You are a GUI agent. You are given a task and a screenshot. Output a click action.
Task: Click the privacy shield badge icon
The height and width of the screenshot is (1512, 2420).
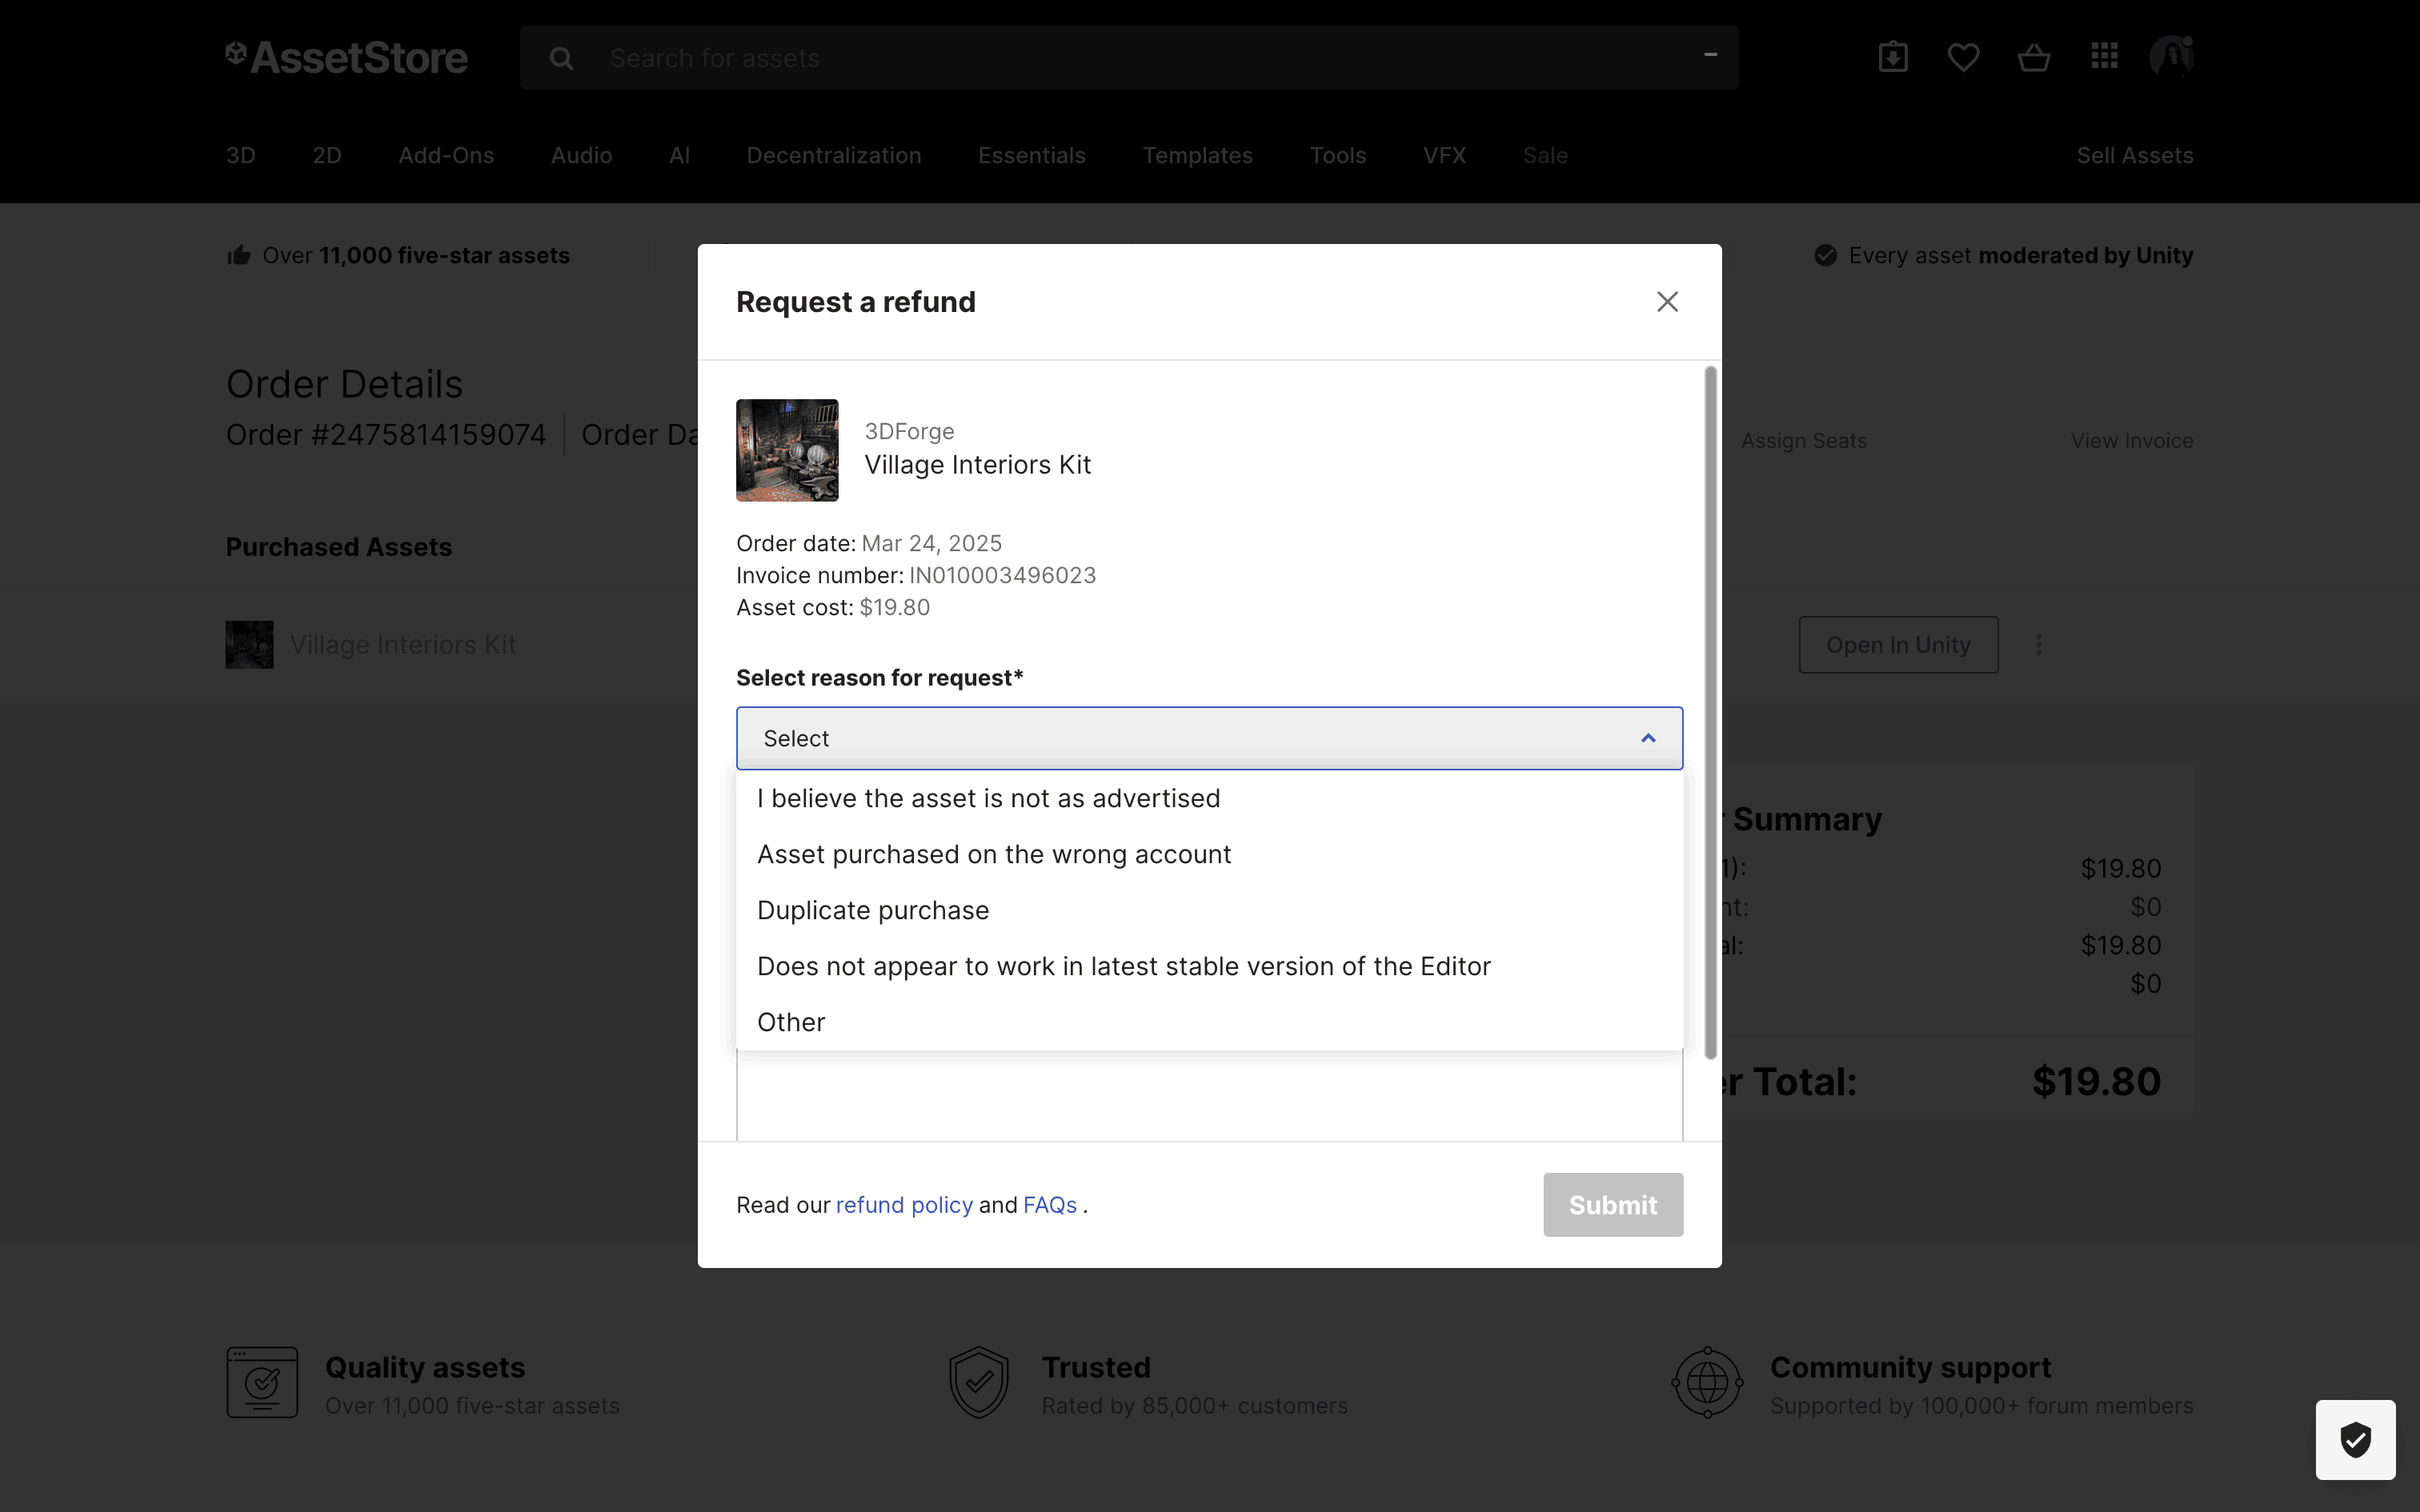click(x=2355, y=1439)
